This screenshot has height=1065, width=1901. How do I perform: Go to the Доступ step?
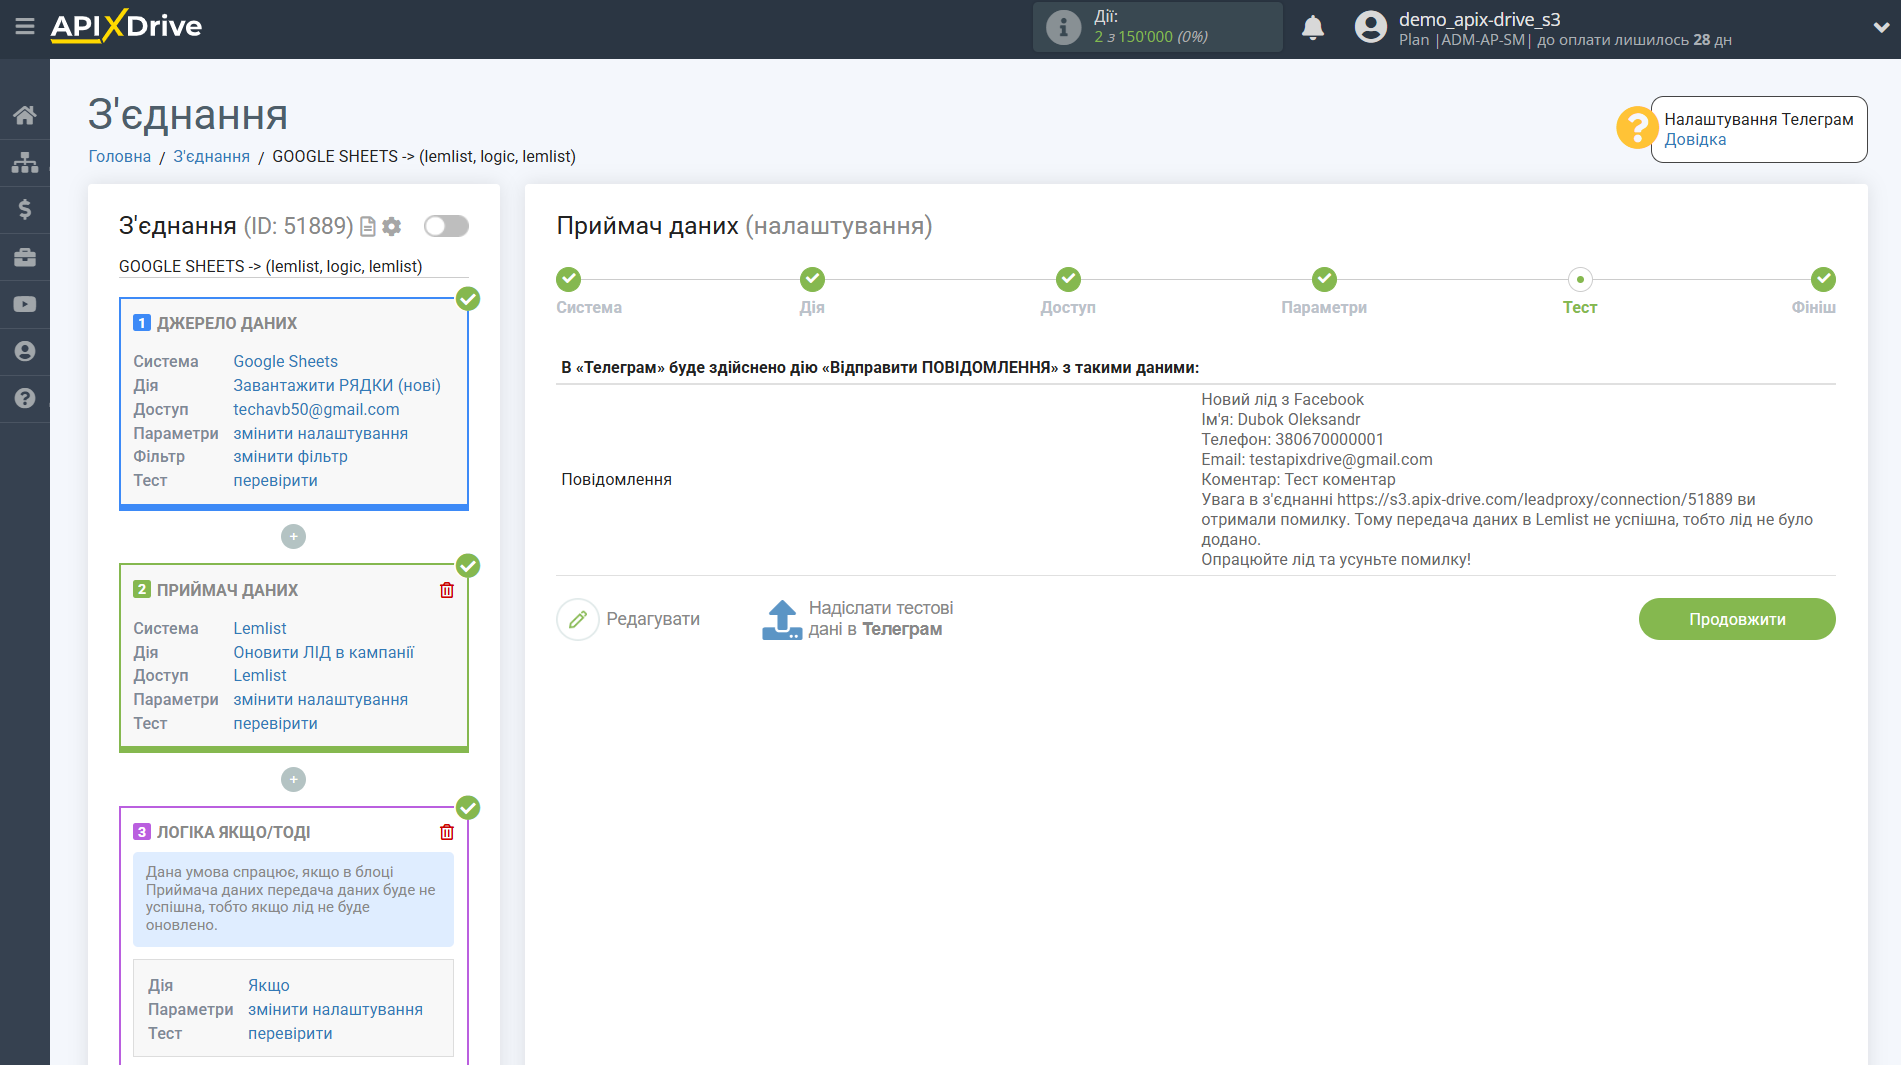pyautogui.click(x=1068, y=279)
